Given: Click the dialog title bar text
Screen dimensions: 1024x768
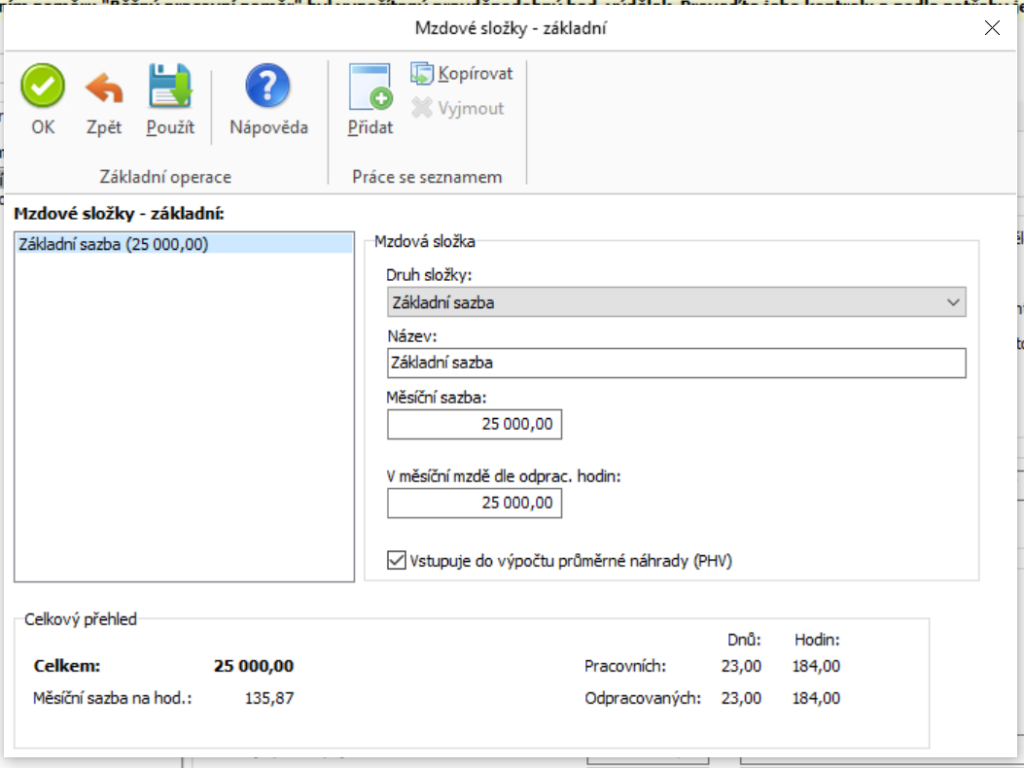Looking at the screenshot, I should tap(511, 28).
